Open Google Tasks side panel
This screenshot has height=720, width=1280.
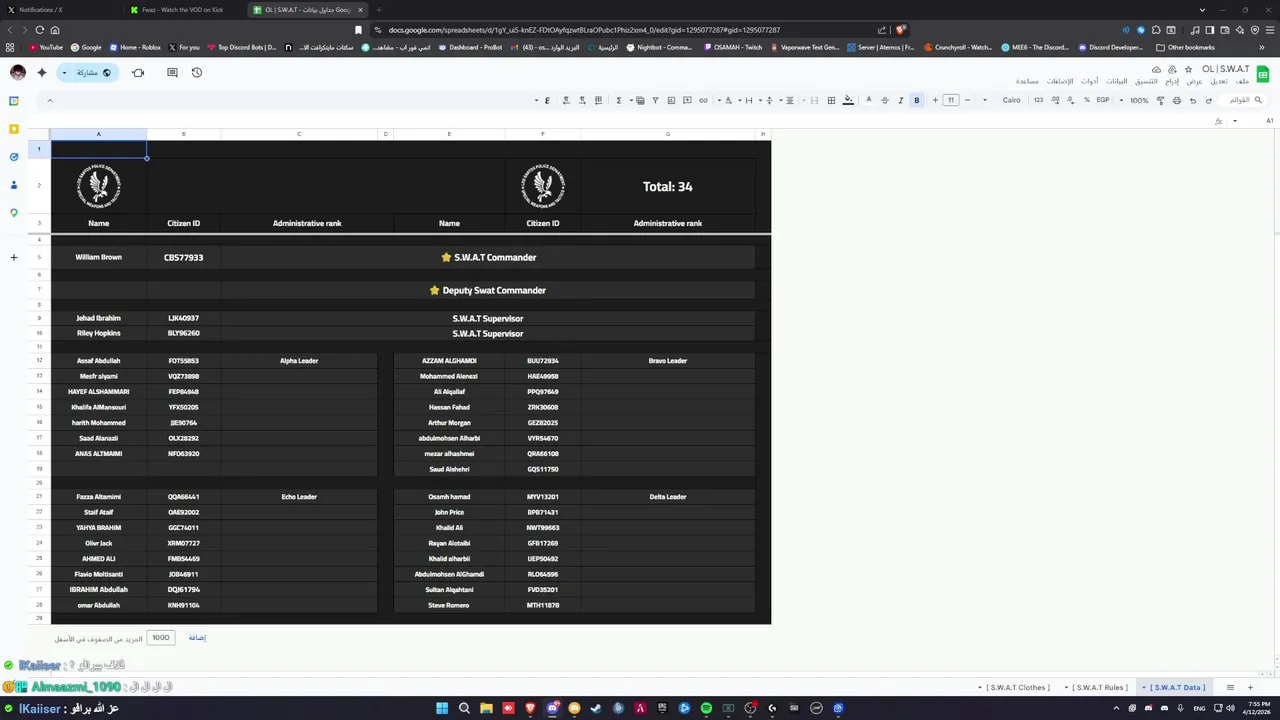(x=14, y=157)
